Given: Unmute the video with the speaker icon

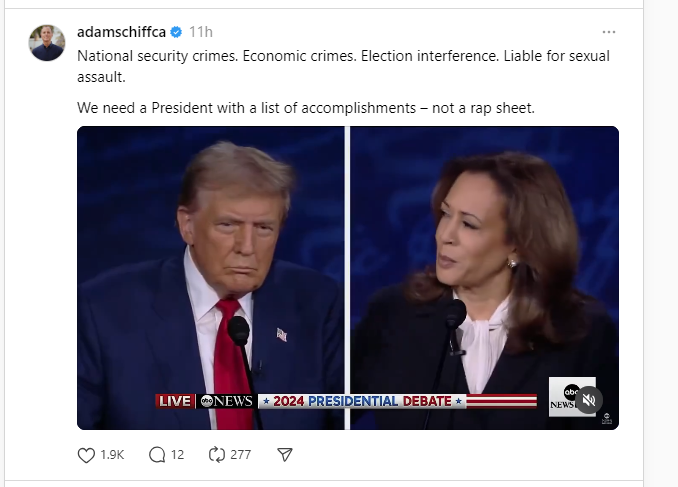Looking at the screenshot, I should tap(590, 399).
